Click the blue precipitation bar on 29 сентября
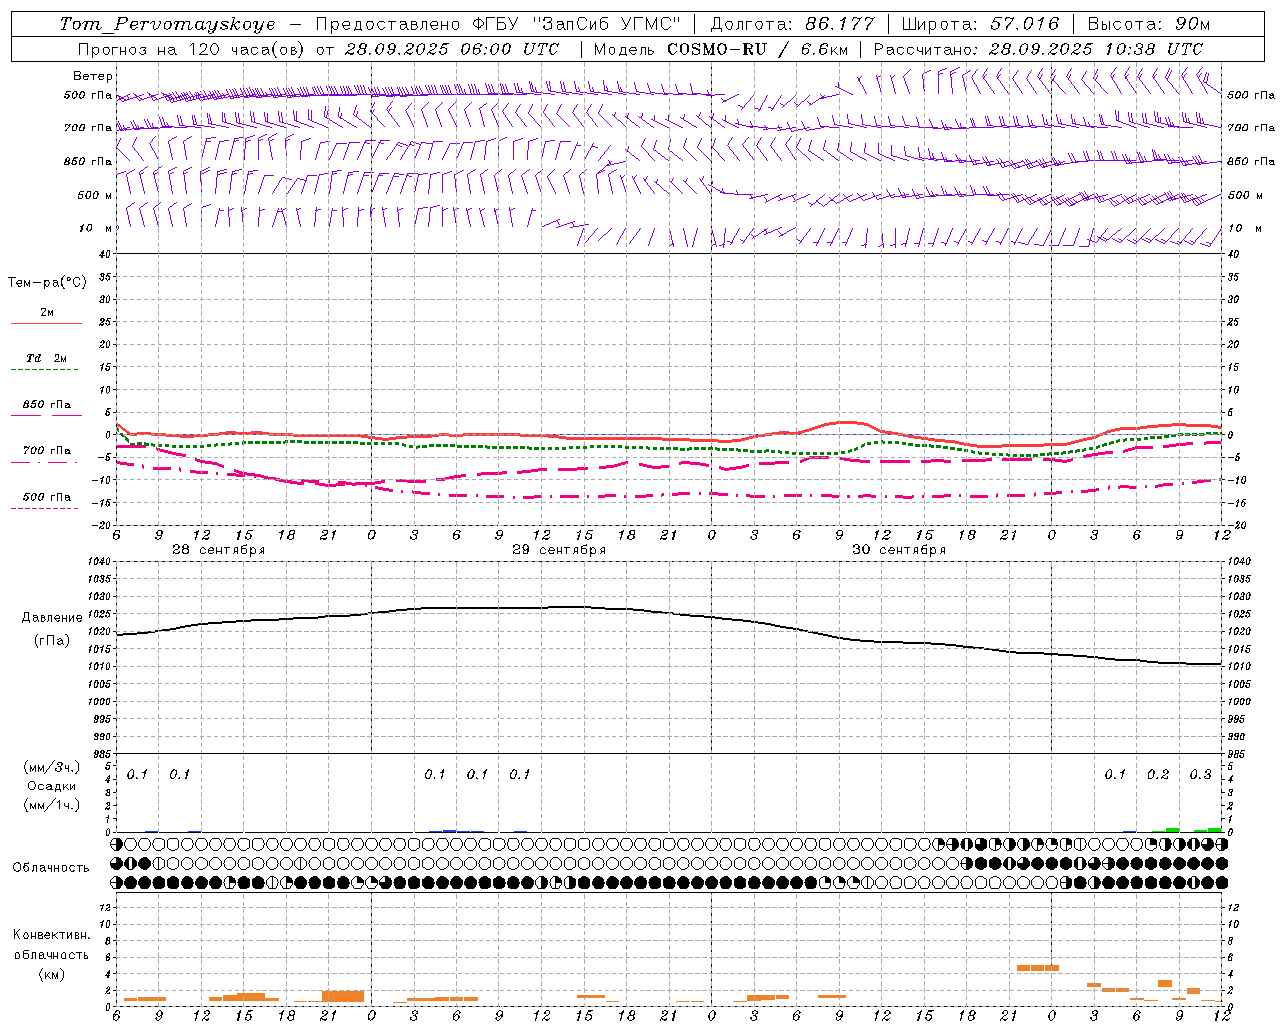The width and height of the screenshot is (1280, 1024). [x=450, y=830]
